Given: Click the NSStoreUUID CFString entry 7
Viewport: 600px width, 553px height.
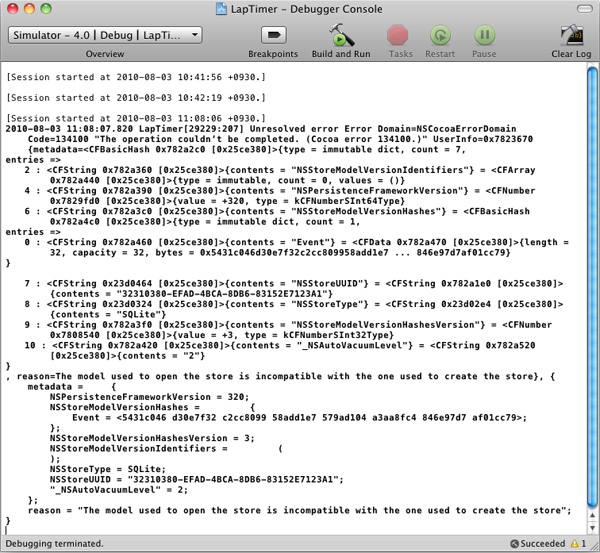Looking at the screenshot, I should click(293, 284).
